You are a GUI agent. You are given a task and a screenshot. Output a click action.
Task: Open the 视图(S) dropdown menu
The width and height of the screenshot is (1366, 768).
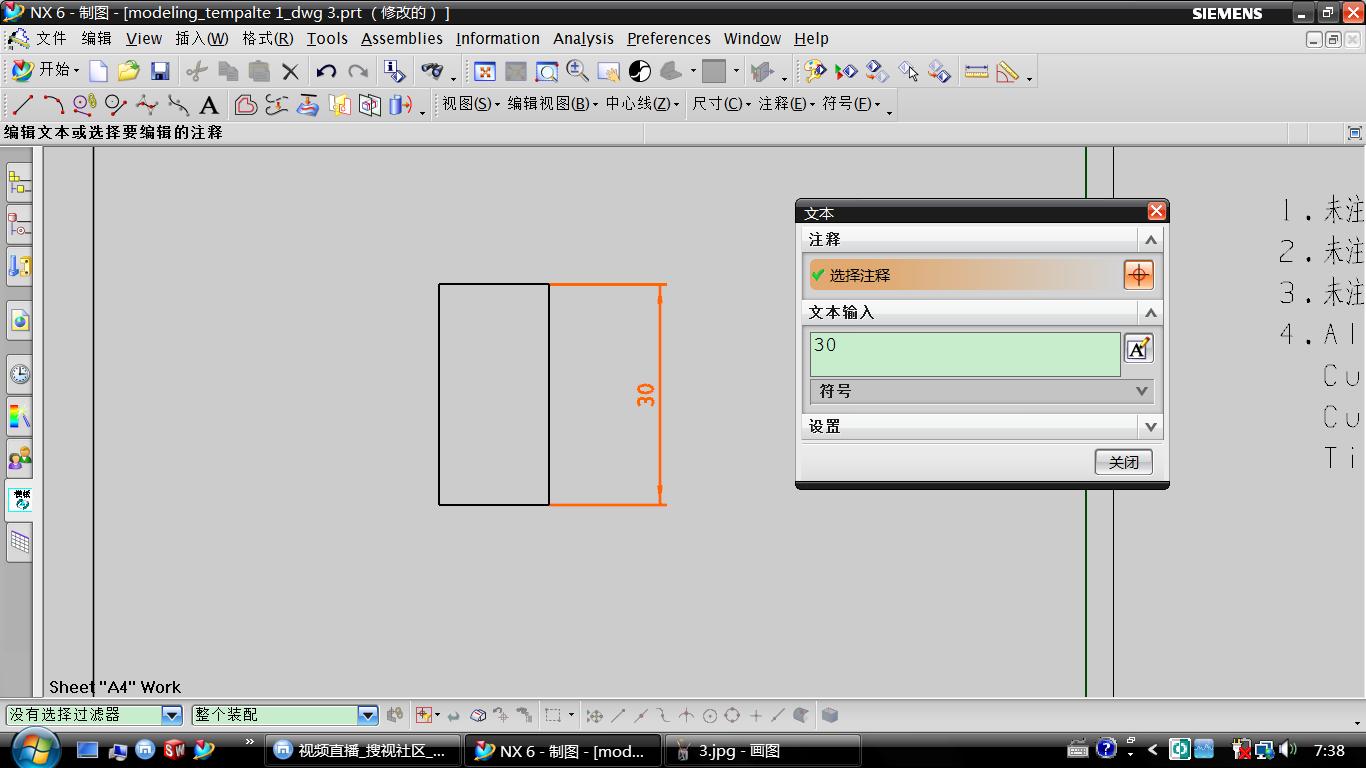[471, 104]
